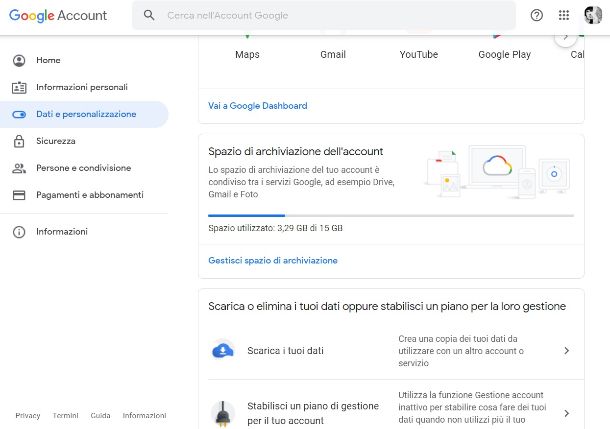
Task: Open the Privacy footer link
Action: (28, 416)
